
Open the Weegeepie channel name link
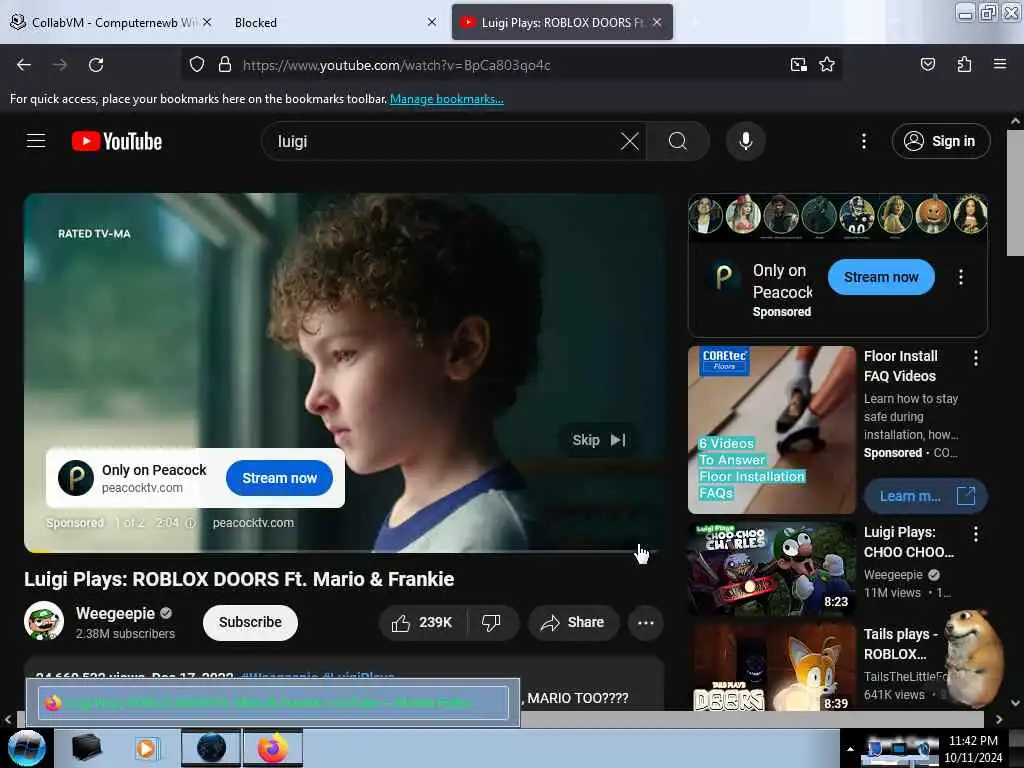tap(115, 613)
